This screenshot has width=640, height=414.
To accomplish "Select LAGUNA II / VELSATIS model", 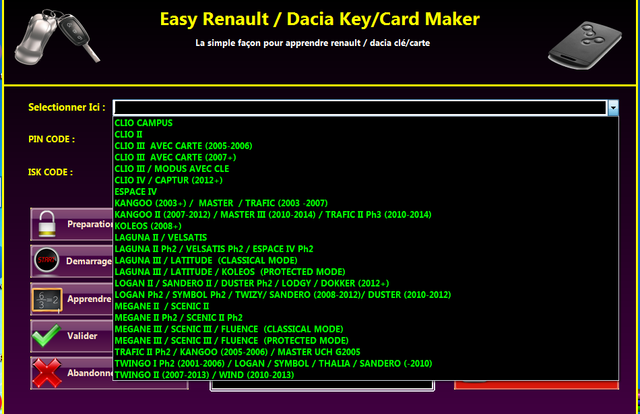I will (160, 237).
